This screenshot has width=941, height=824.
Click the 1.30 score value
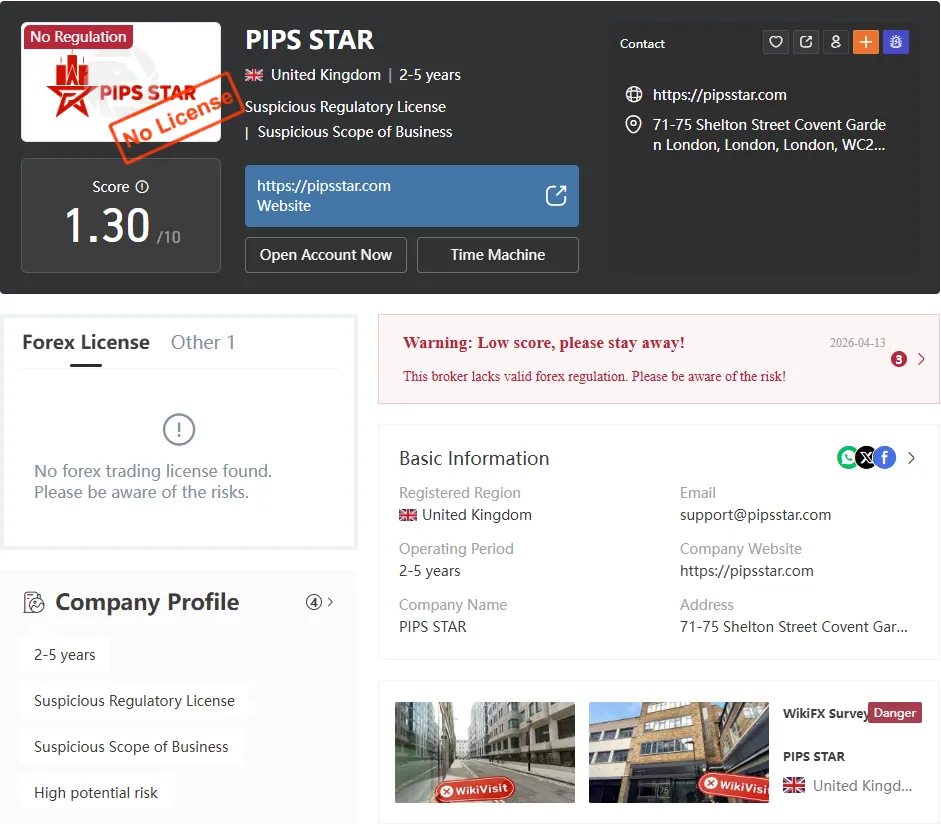point(107,226)
